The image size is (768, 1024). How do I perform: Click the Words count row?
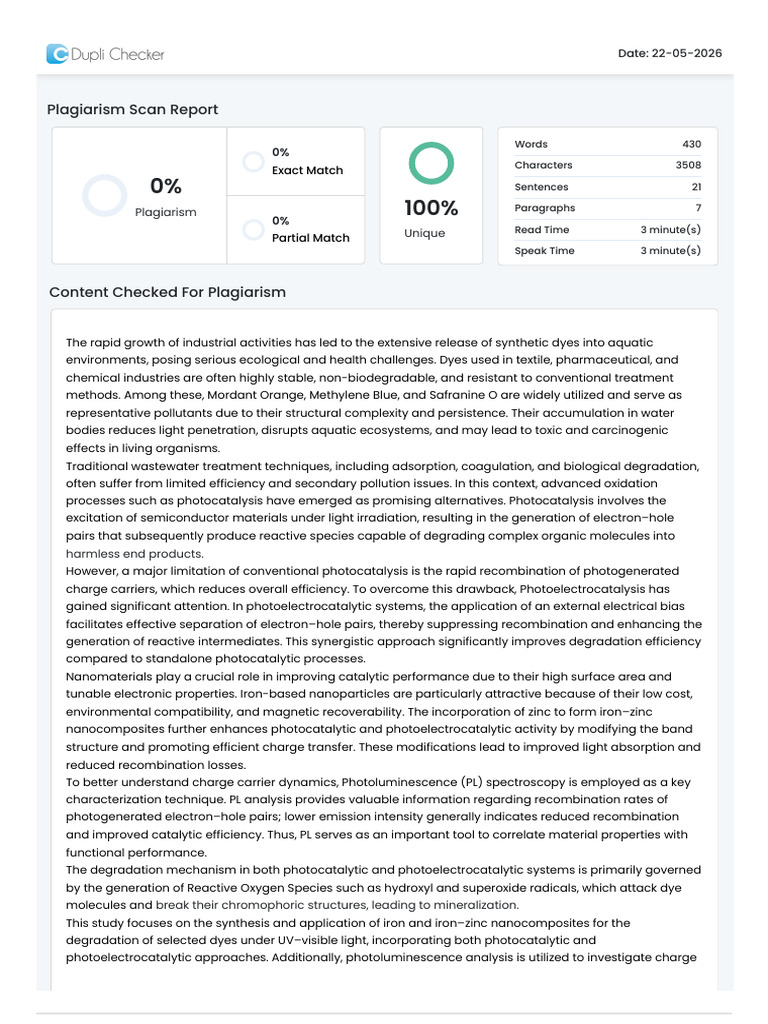pyautogui.click(x=607, y=144)
